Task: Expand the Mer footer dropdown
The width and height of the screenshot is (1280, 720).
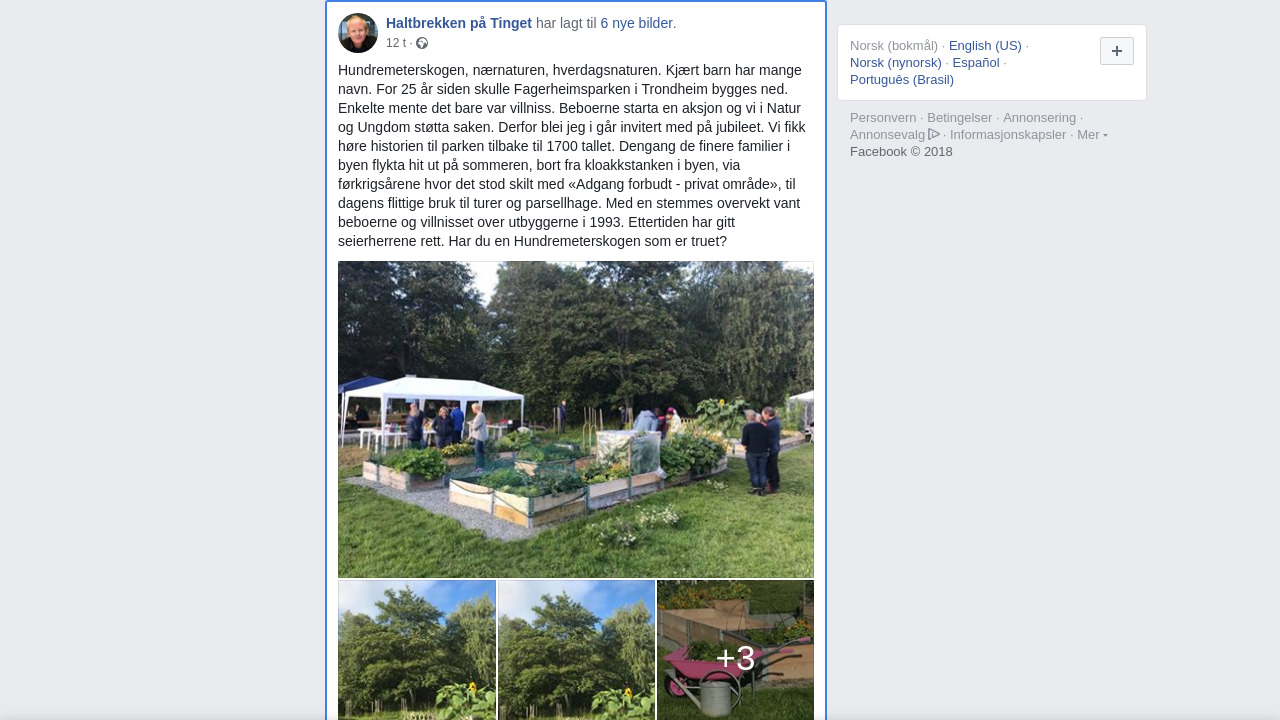Action: (1092, 134)
